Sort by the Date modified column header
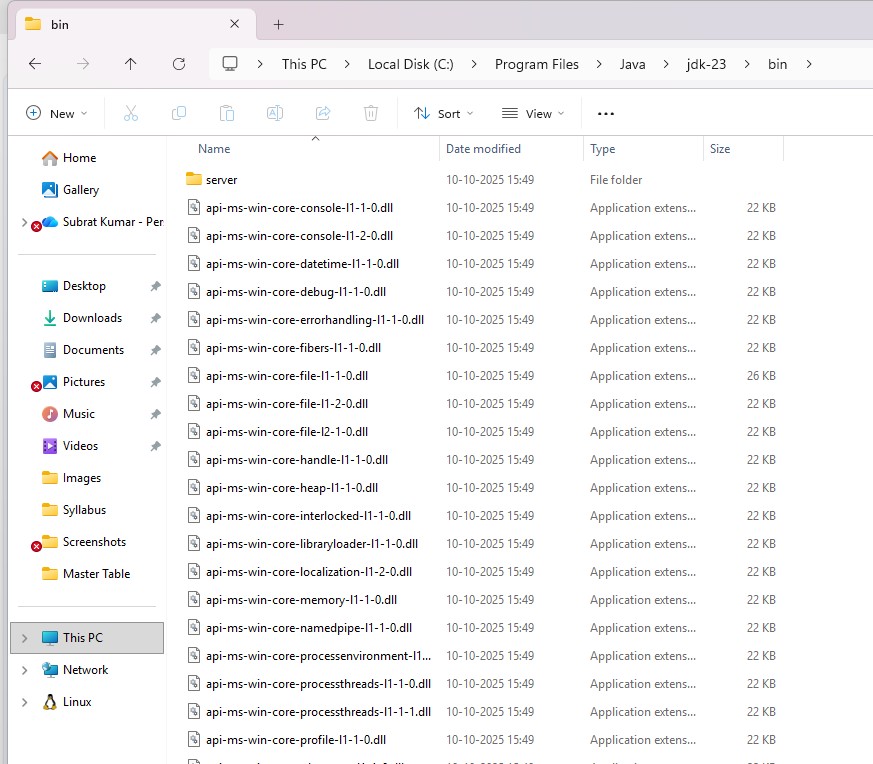Viewport: 873px width, 764px height. pyautogui.click(x=484, y=149)
